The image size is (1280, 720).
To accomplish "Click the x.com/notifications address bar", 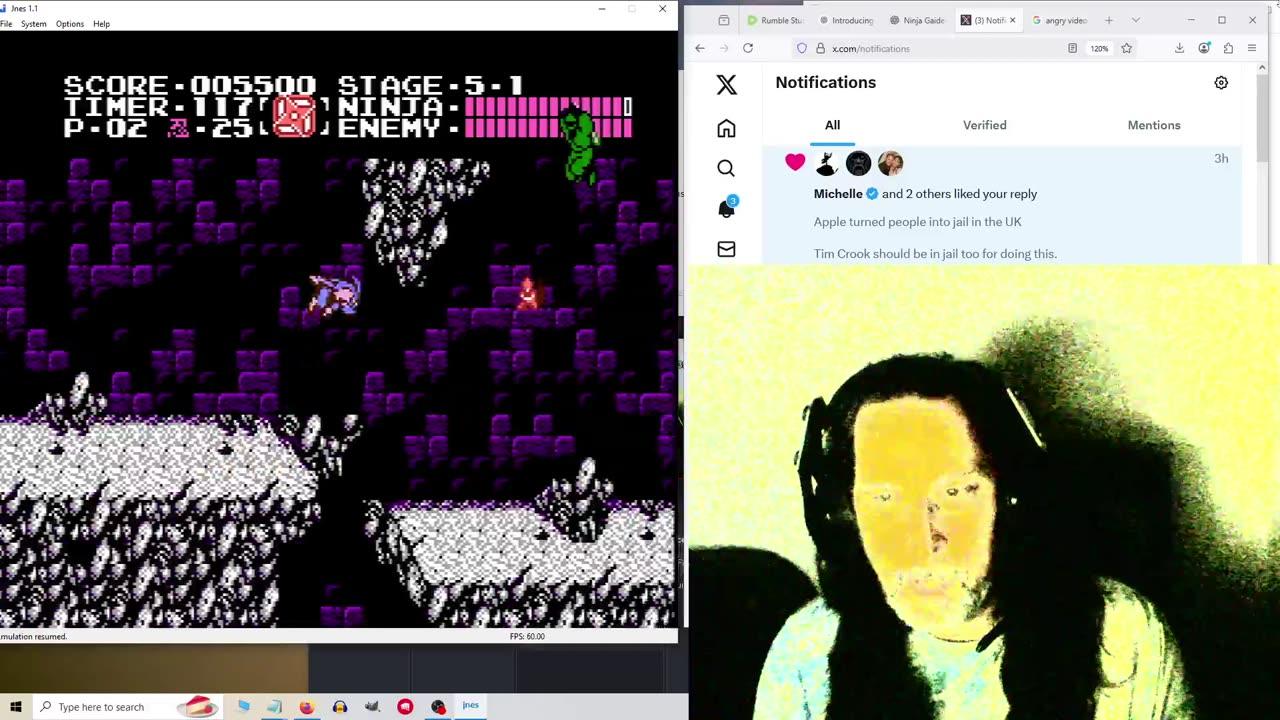I will pyautogui.click(x=940, y=48).
